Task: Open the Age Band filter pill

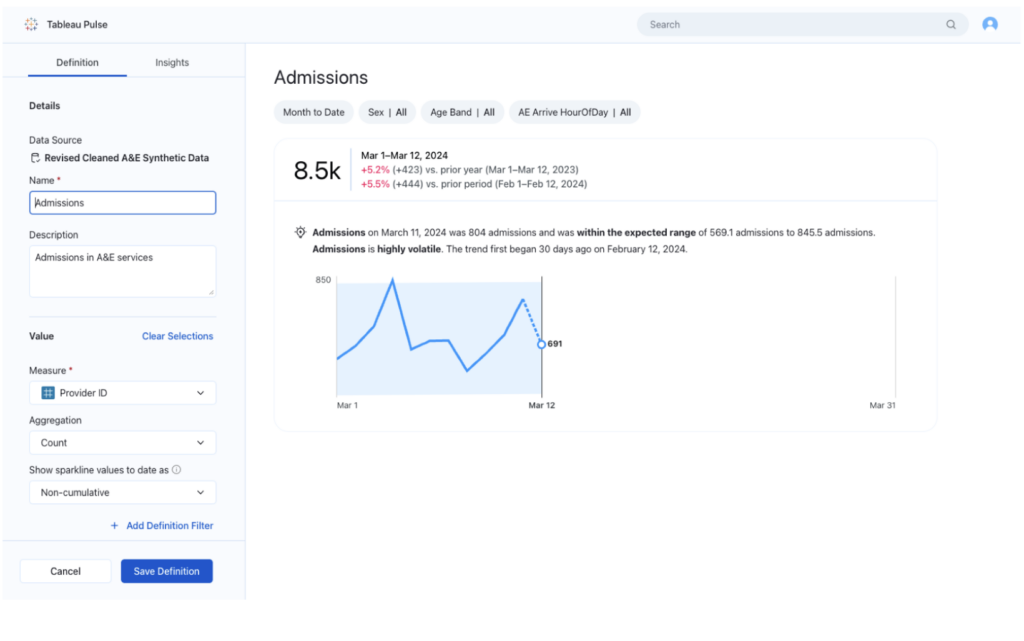Action: click(x=461, y=112)
